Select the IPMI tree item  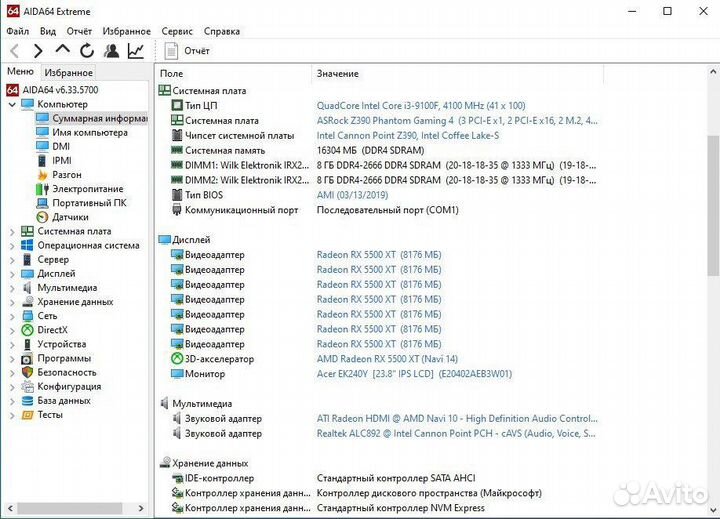(x=62, y=160)
